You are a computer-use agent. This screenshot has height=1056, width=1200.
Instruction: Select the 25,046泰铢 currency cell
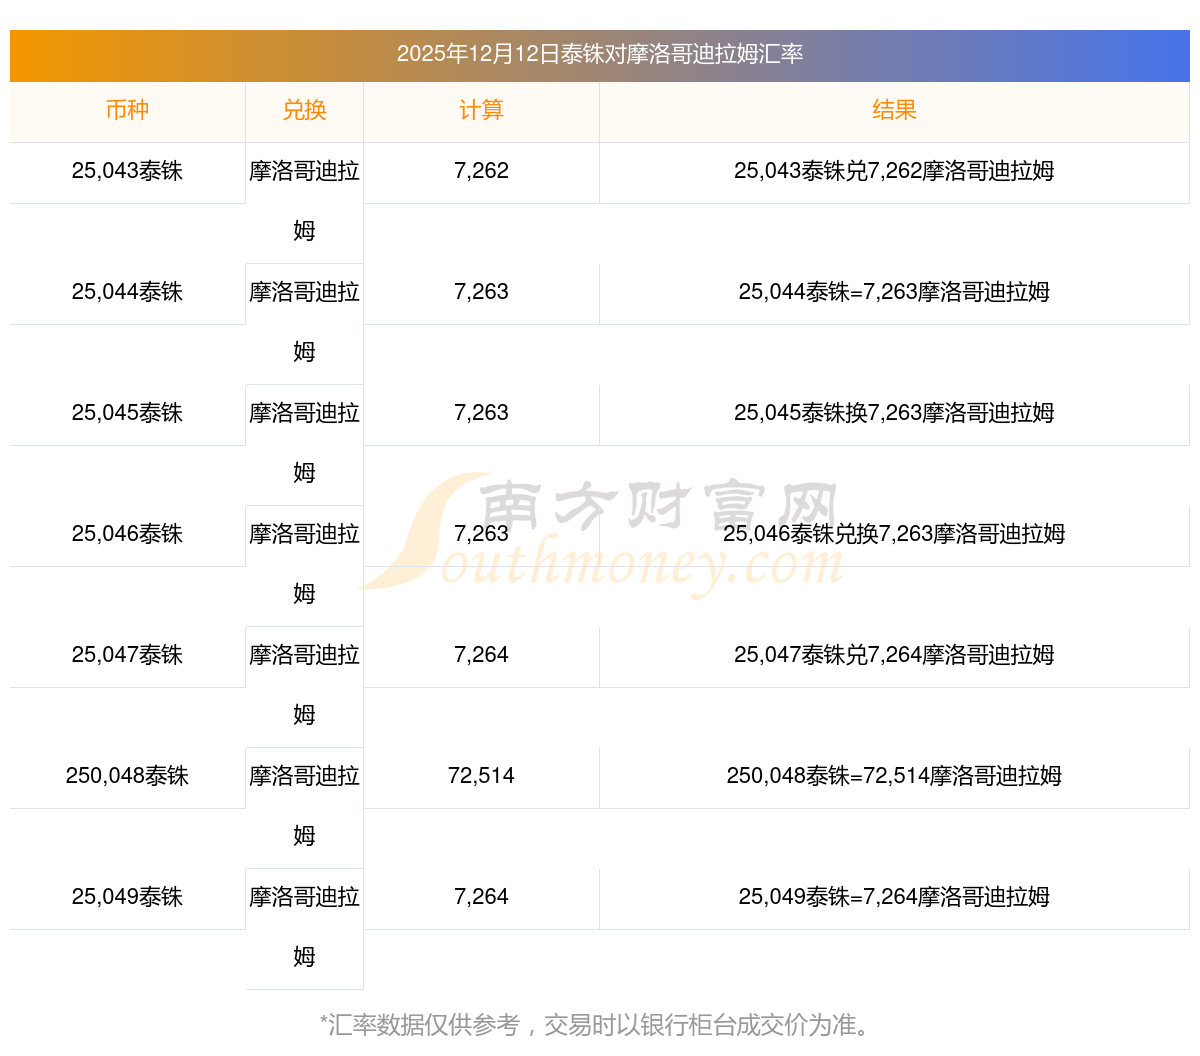tap(127, 534)
